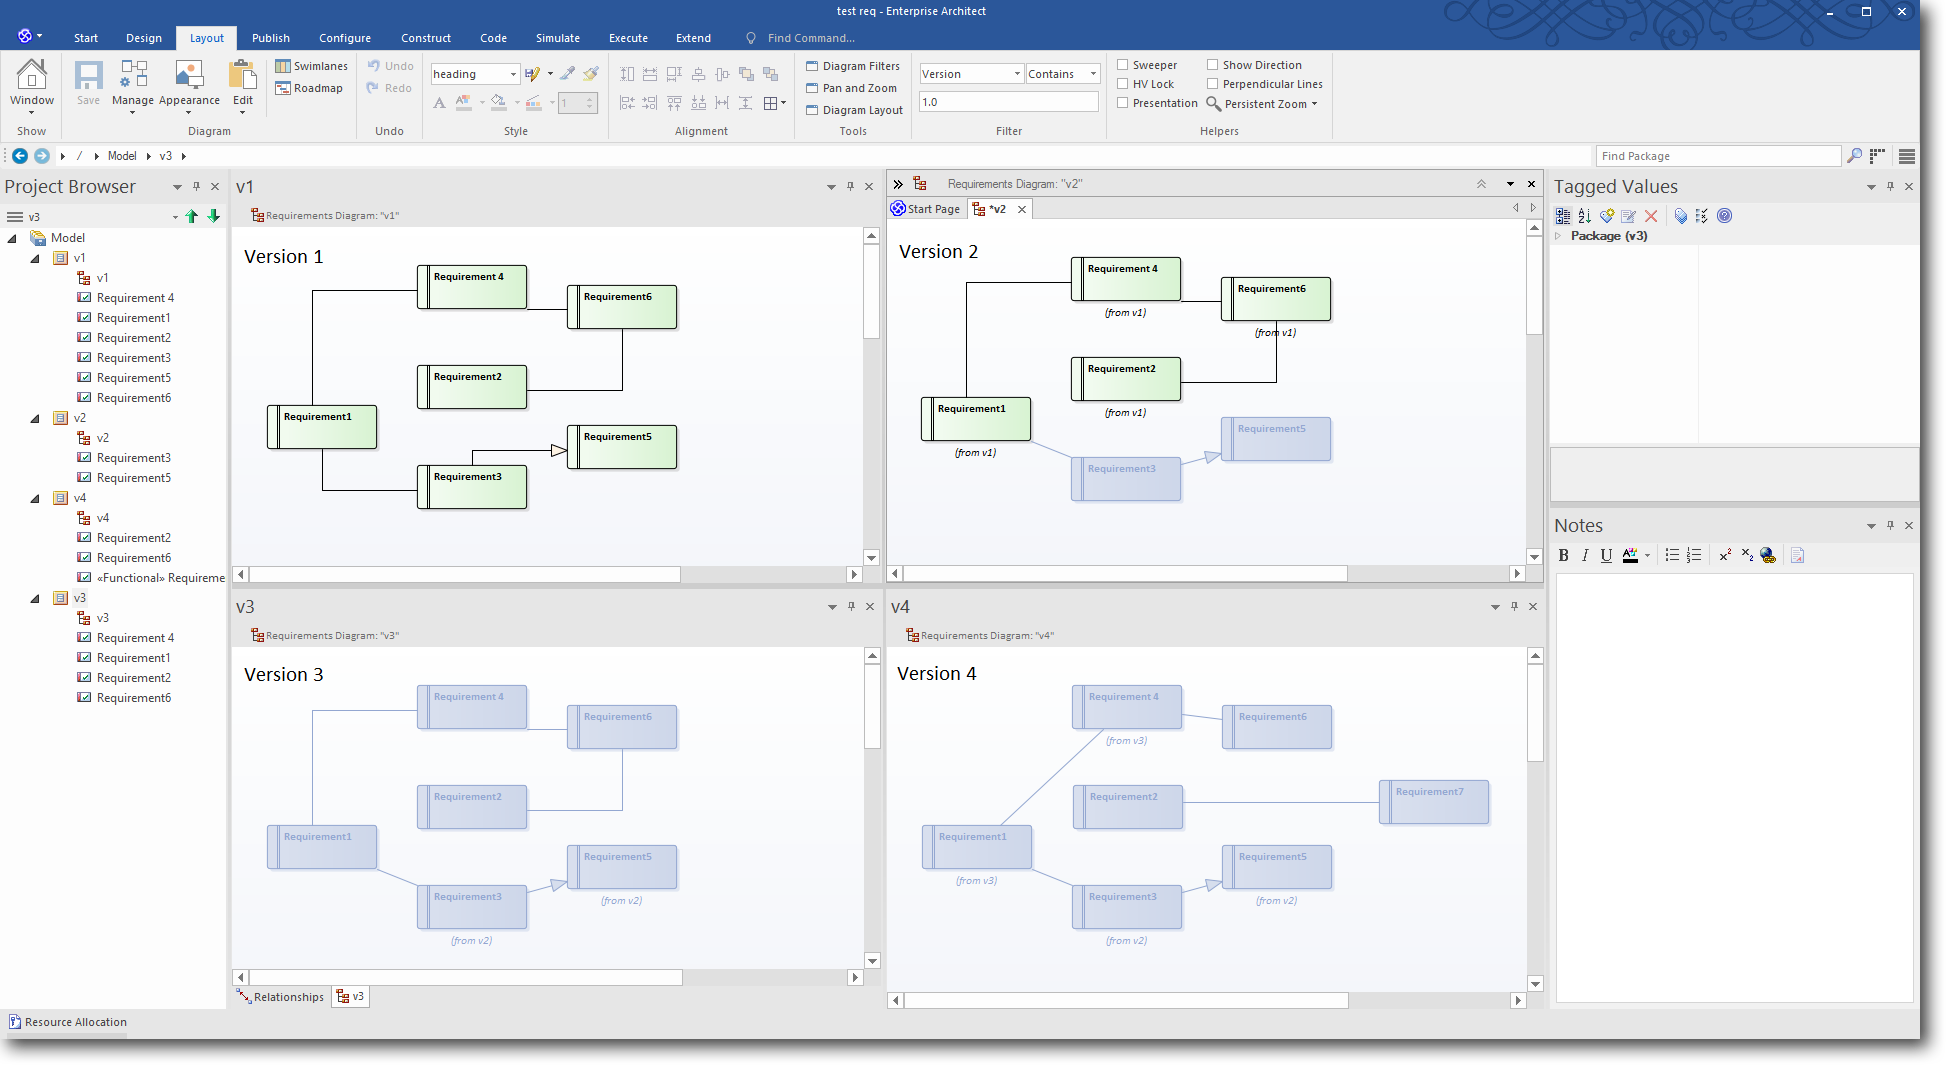Enable the Sweeper checkbox

coord(1123,65)
